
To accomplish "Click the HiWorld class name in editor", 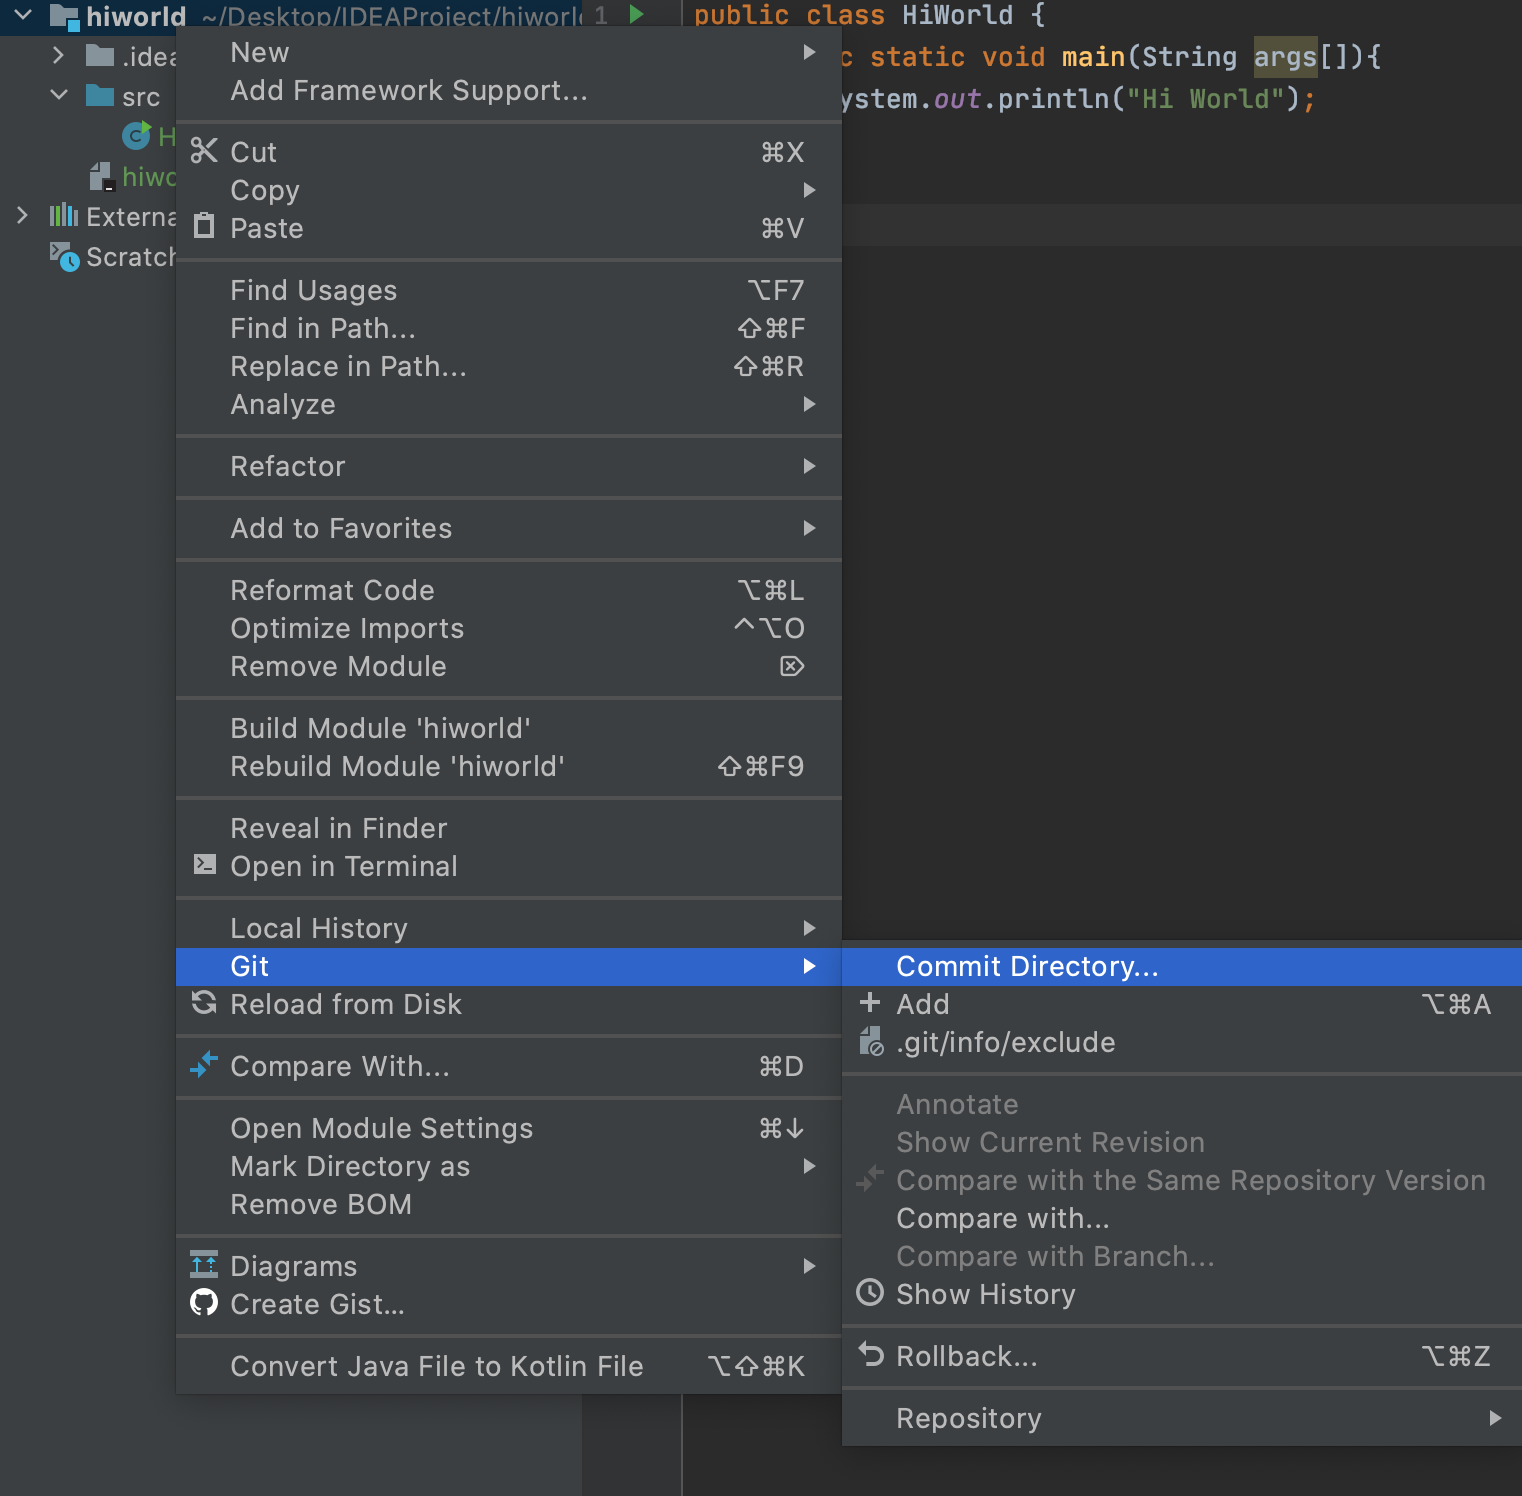I will point(957,15).
